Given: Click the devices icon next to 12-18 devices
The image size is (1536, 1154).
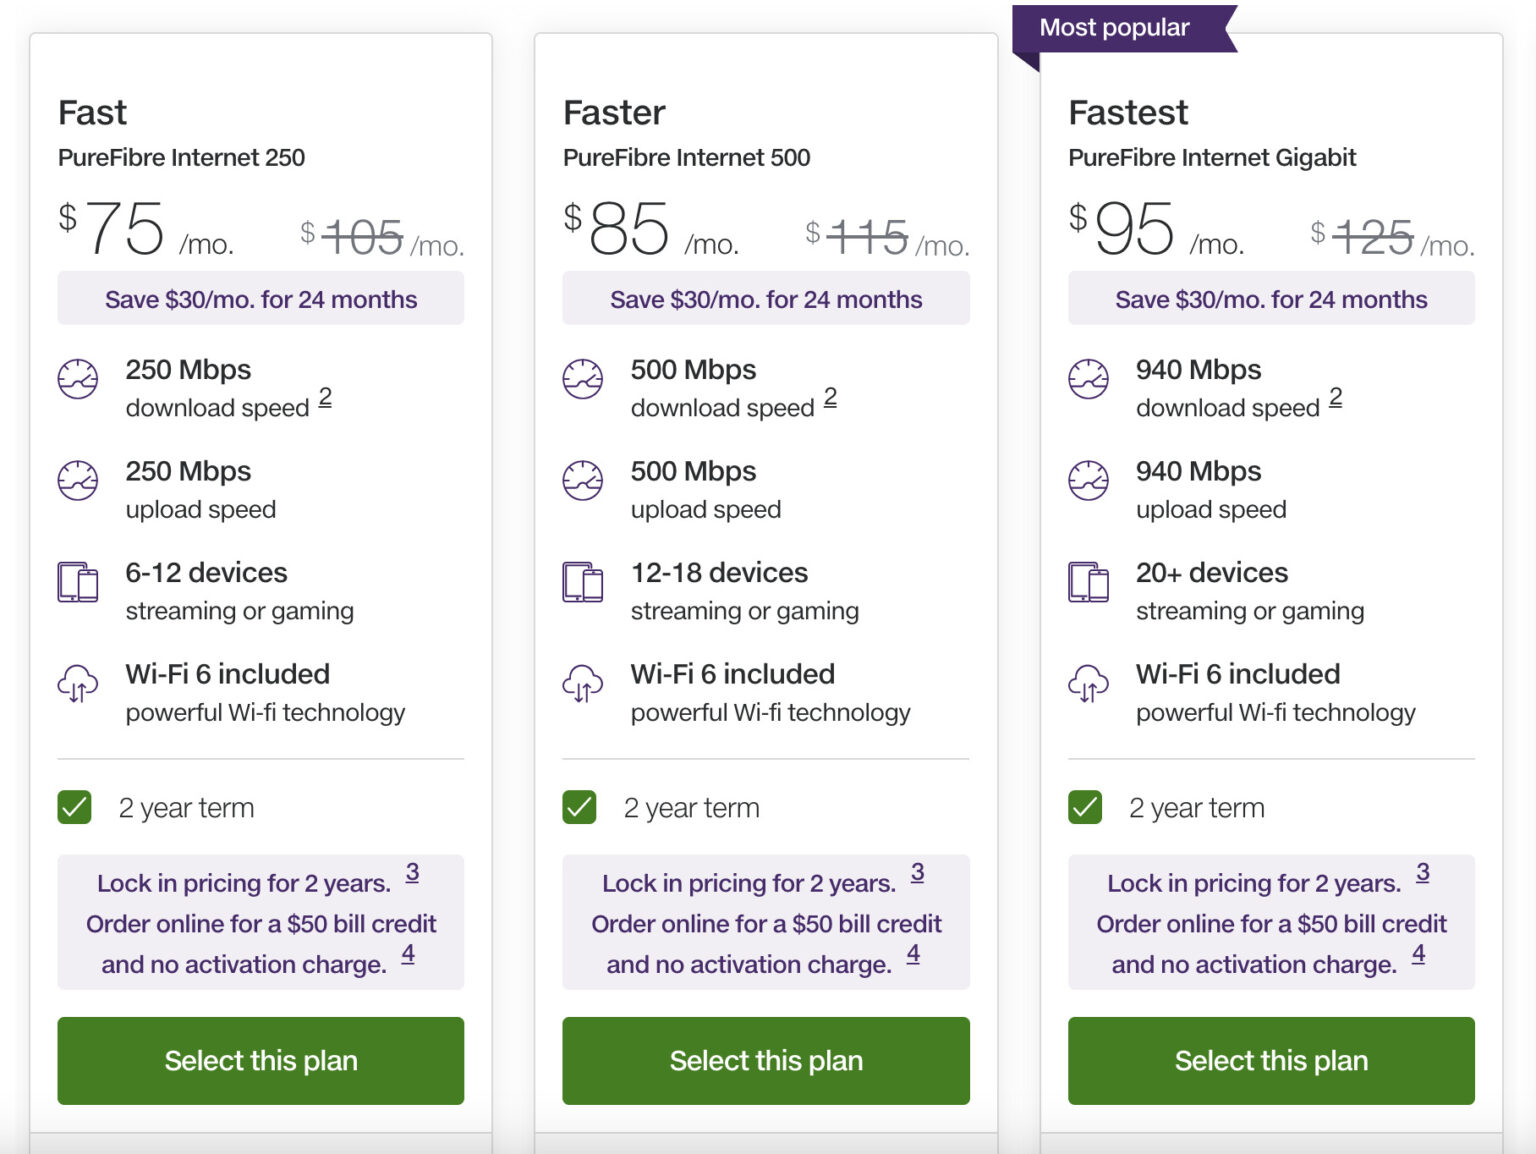Looking at the screenshot, I should pos(583,582).
